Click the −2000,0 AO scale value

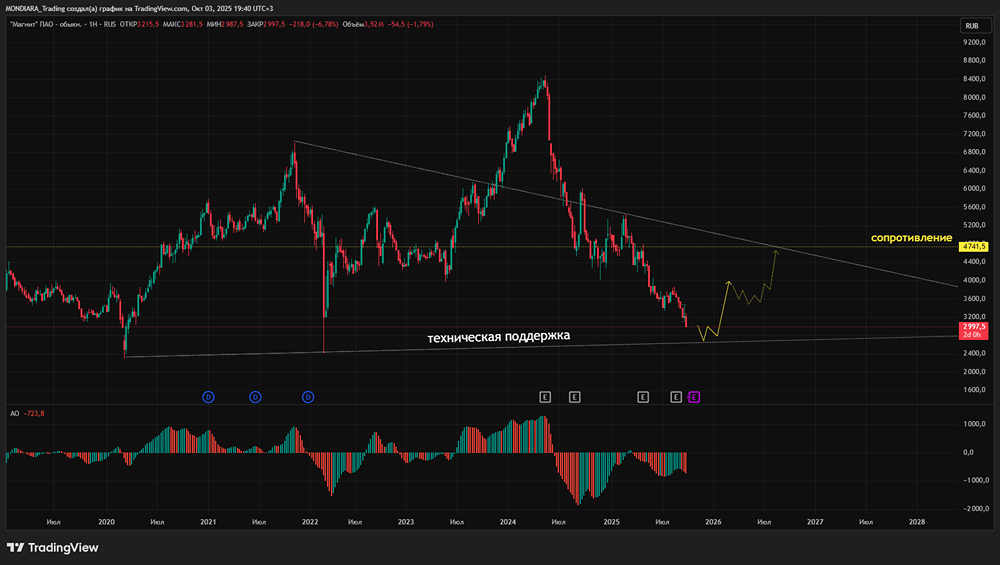pyautogui.click(x=976, y=509)
